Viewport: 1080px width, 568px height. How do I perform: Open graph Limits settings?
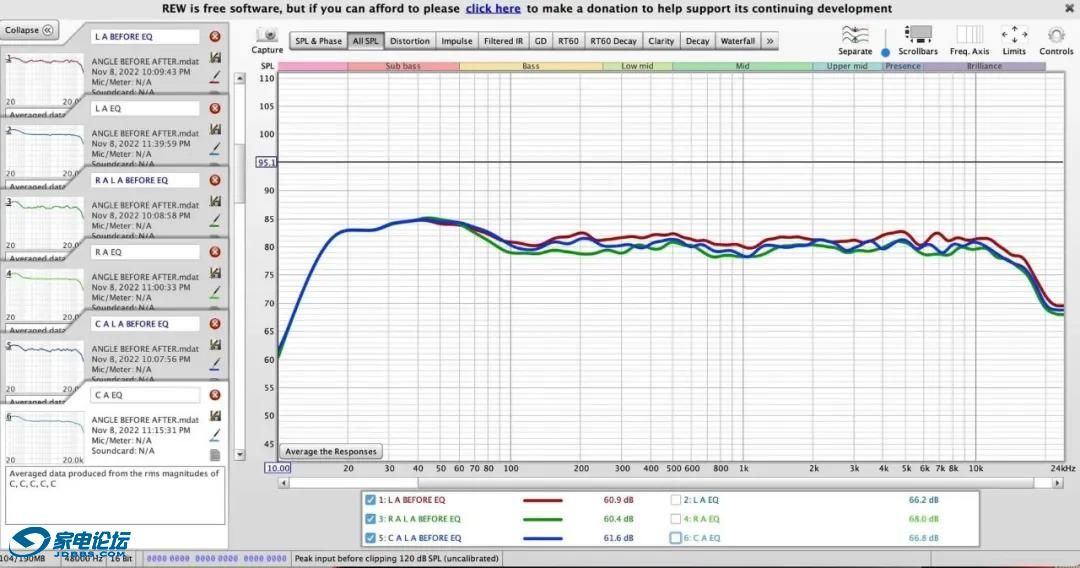pyautogui.click(x=1014, y=41)
